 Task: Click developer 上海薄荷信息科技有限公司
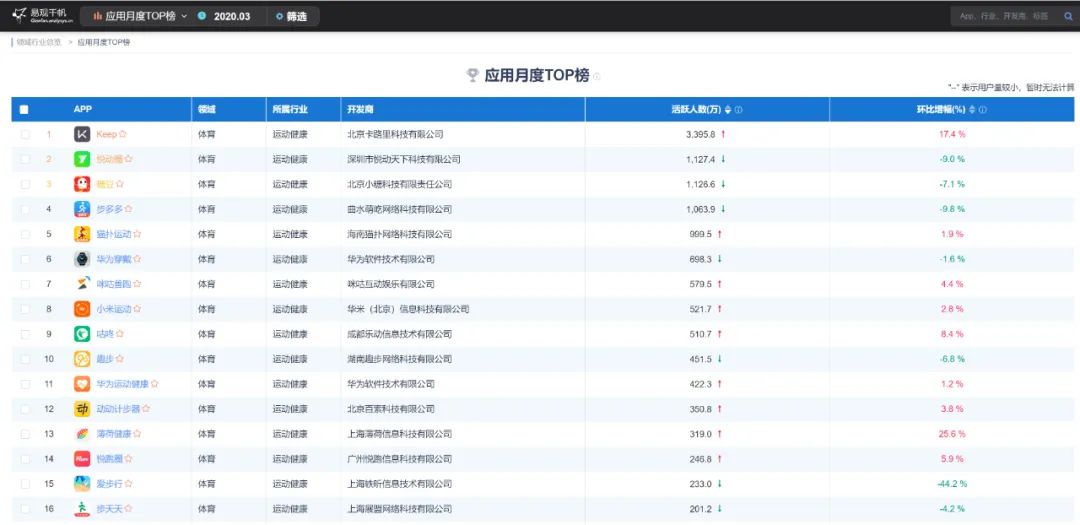click(399, 434)
